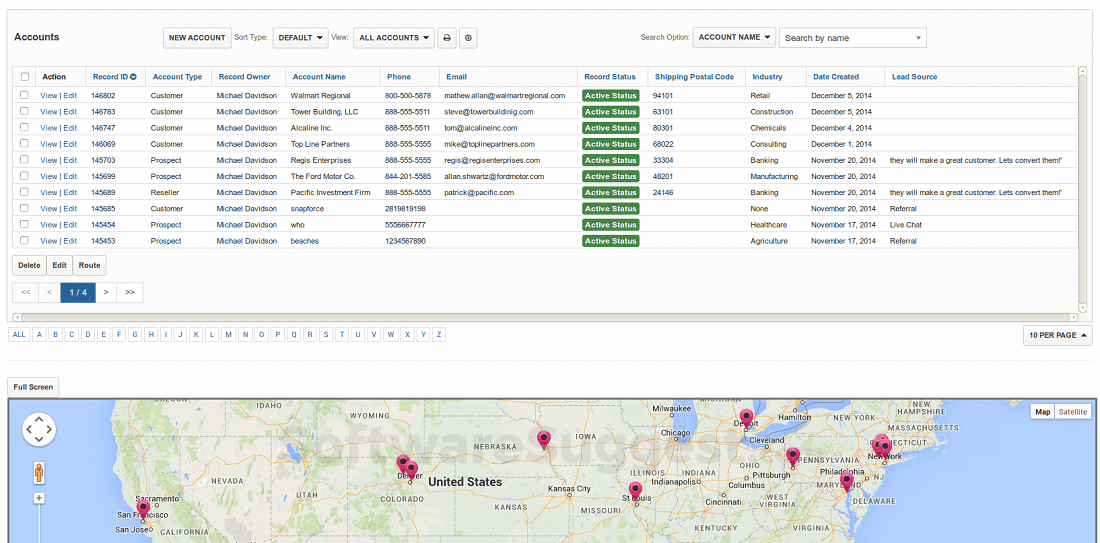Click the NEW ACCOUNT button
This screenshot has height=543, width=1100.
197,38
